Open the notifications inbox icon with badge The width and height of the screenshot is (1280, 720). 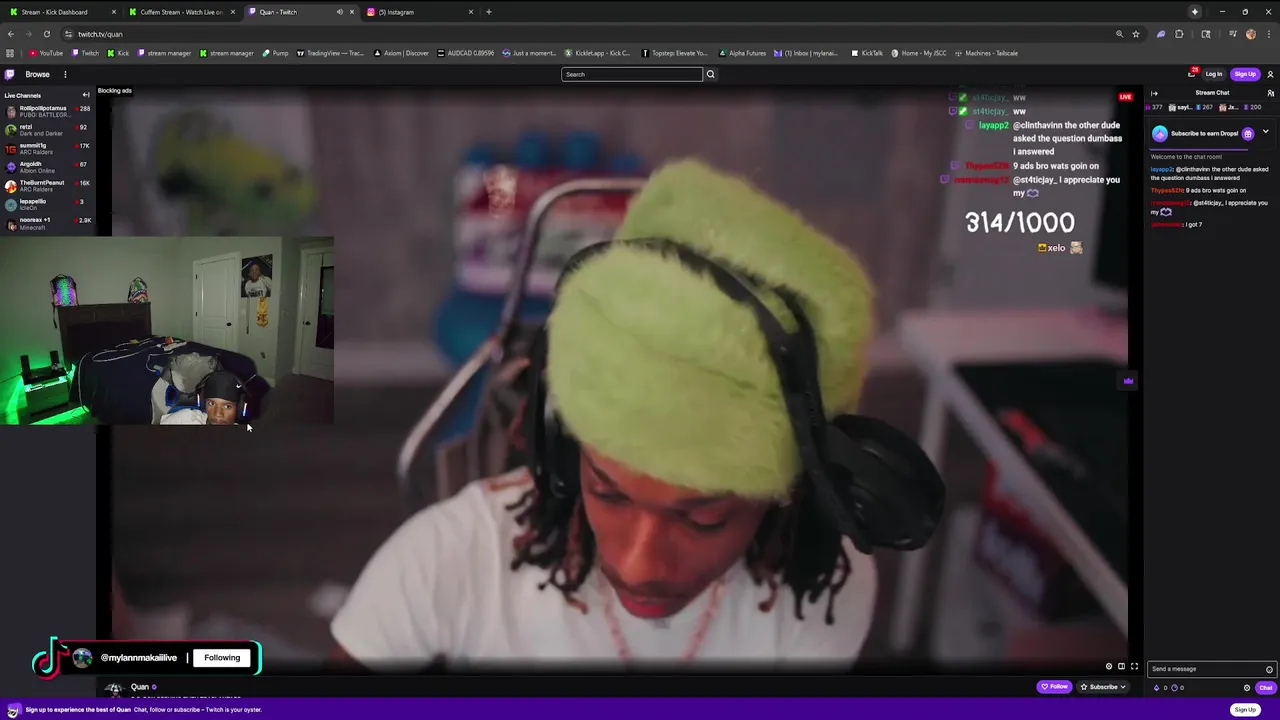pyautogui.click(x=1192, y=74)
